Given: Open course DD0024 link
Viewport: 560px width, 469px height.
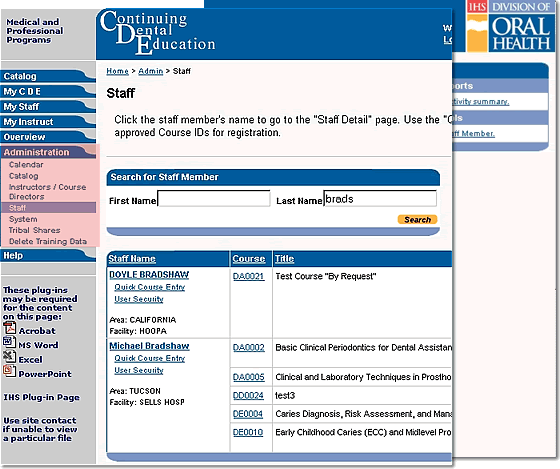Looking at the screenshot, I should tap(248, 396).
